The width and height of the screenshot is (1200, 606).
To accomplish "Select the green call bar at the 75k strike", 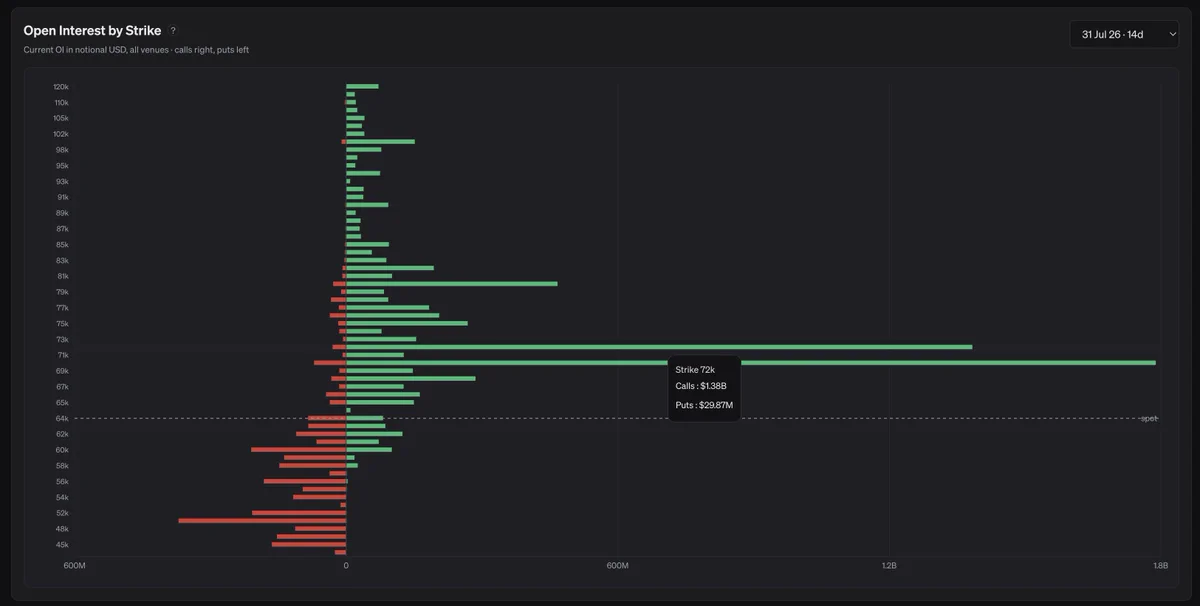I will 407,323.
